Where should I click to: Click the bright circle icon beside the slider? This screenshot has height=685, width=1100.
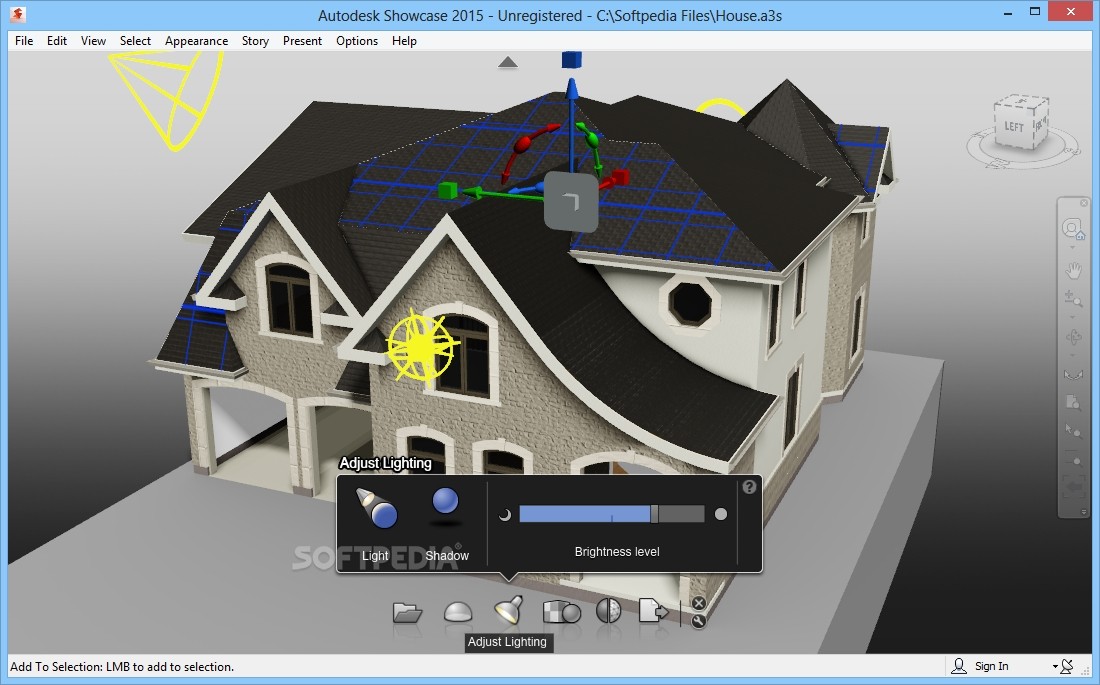pyautogui.click(x=720, y=514)
